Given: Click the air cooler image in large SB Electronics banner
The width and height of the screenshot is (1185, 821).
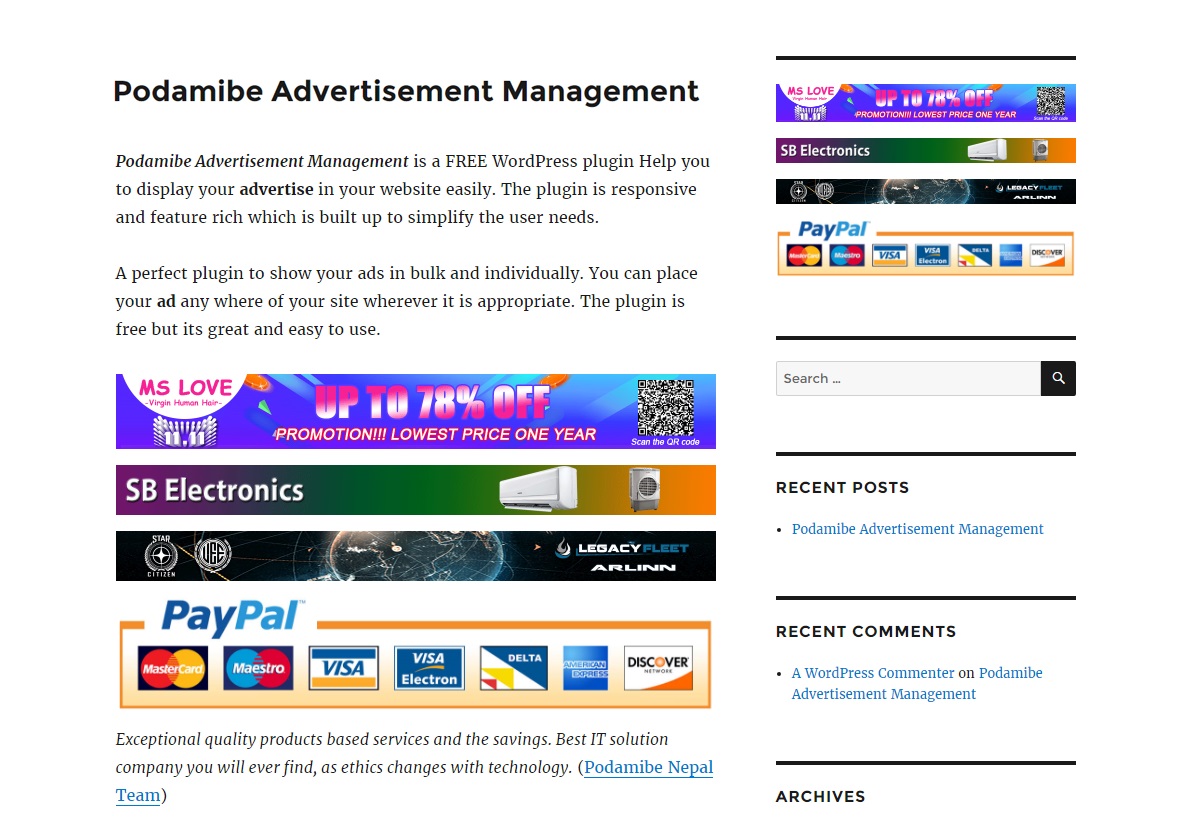Looking at the screenshot, I should coord(645,489).
